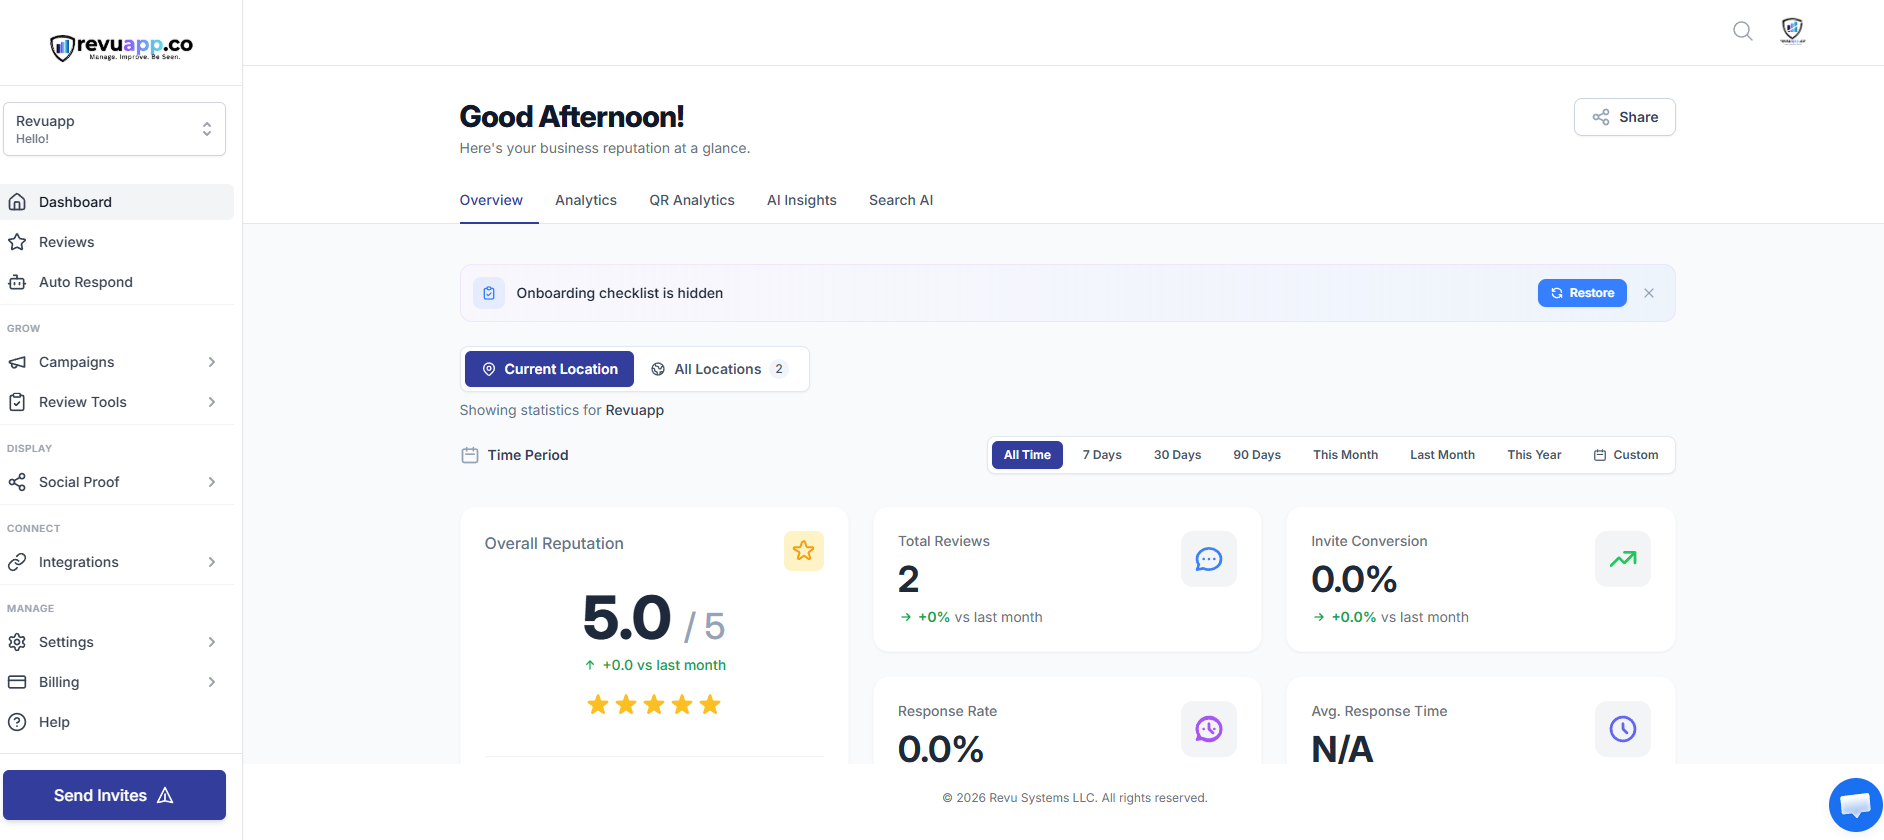Click the revuapp.co logo
Image resolution: width=1884 pixels, height=840 pixels.
pos(121,47)
